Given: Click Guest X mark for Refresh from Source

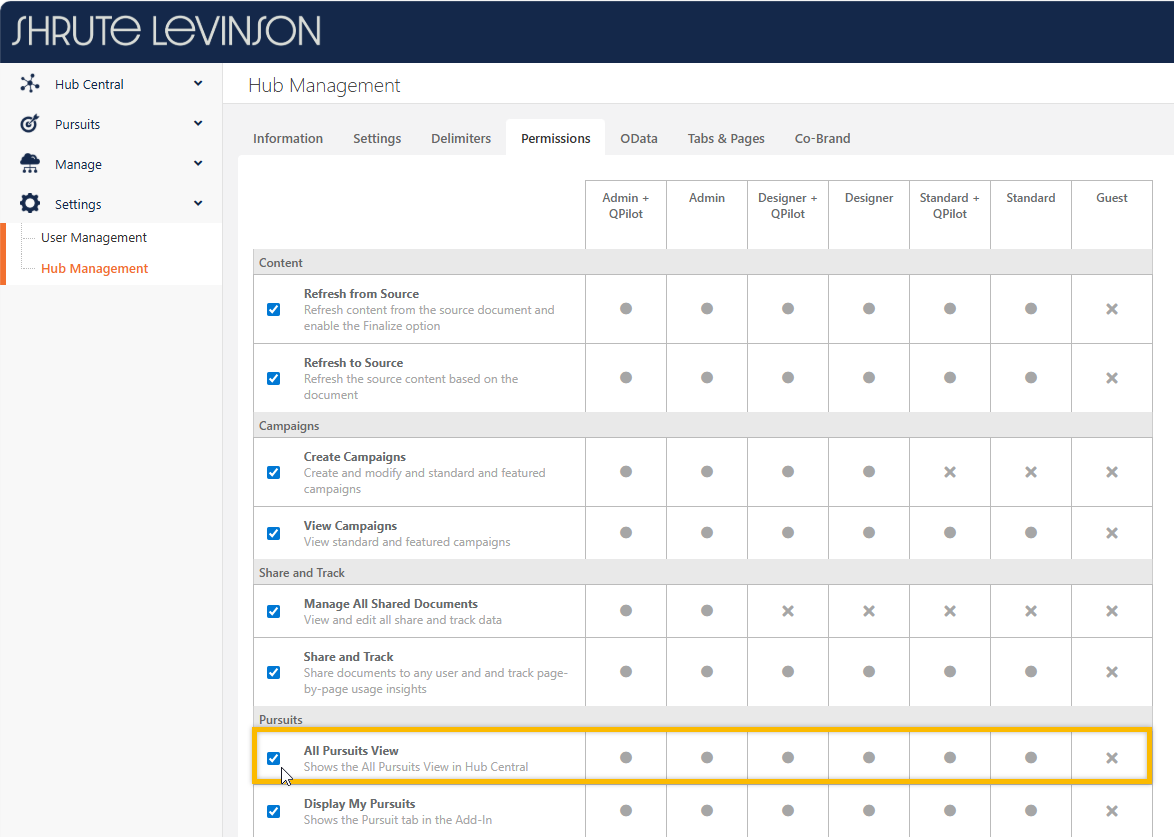Looking at the screenshot, I should tap(1111, 309).
